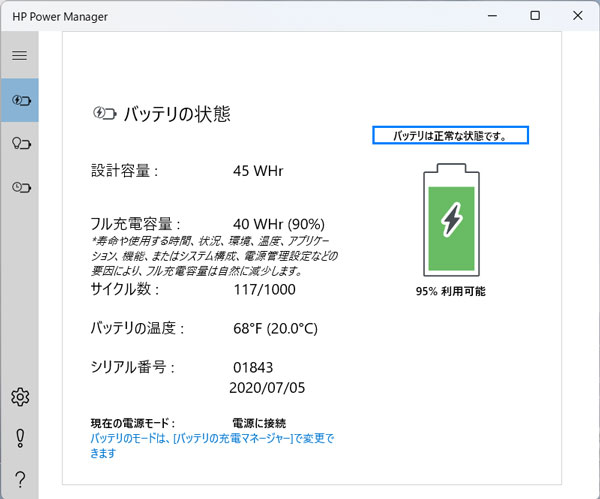Click the 95% 利用可能 label
600x499 pixels.
coord(452,293)
